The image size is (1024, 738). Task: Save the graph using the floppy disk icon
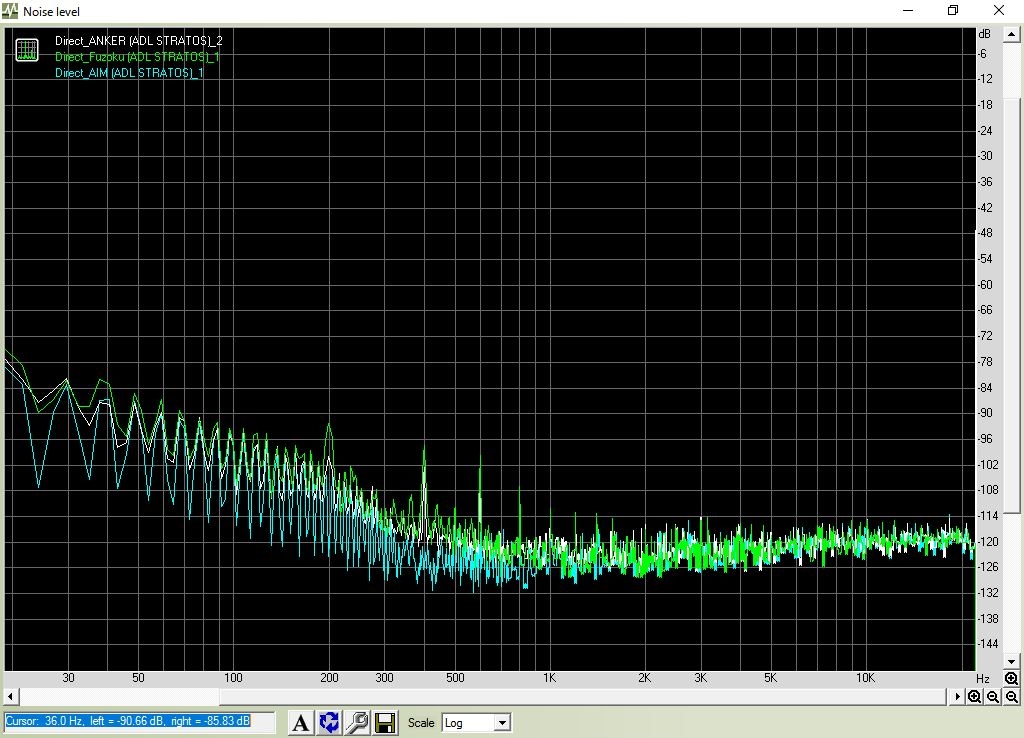coord(385,722)
